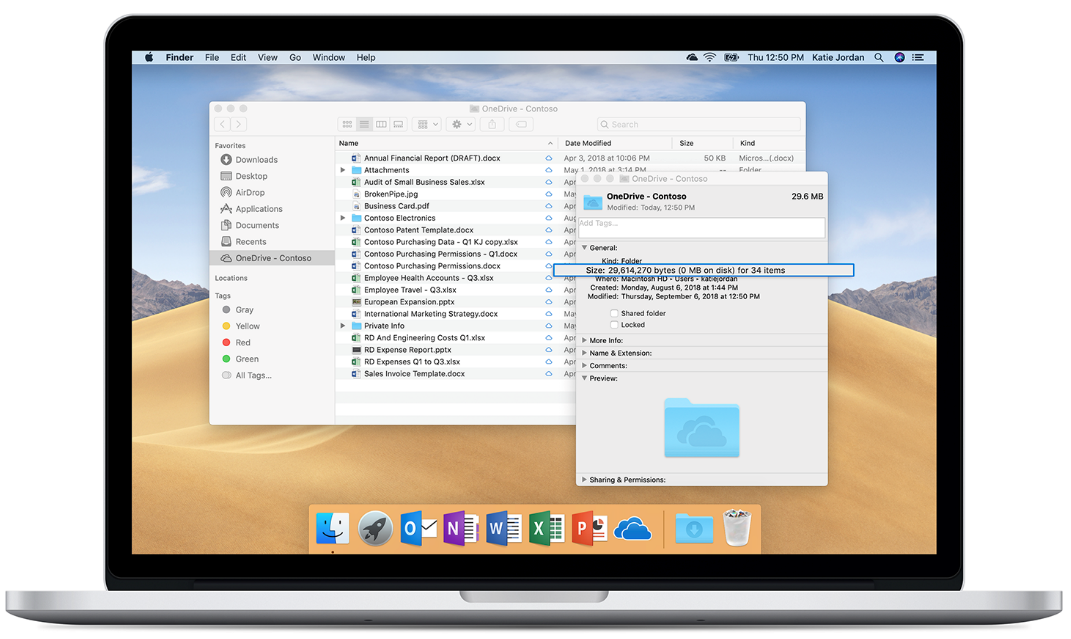This screenshot has width=1071, height=639.
Task: Check the Locked checkbox
Action: click(614, 324)
